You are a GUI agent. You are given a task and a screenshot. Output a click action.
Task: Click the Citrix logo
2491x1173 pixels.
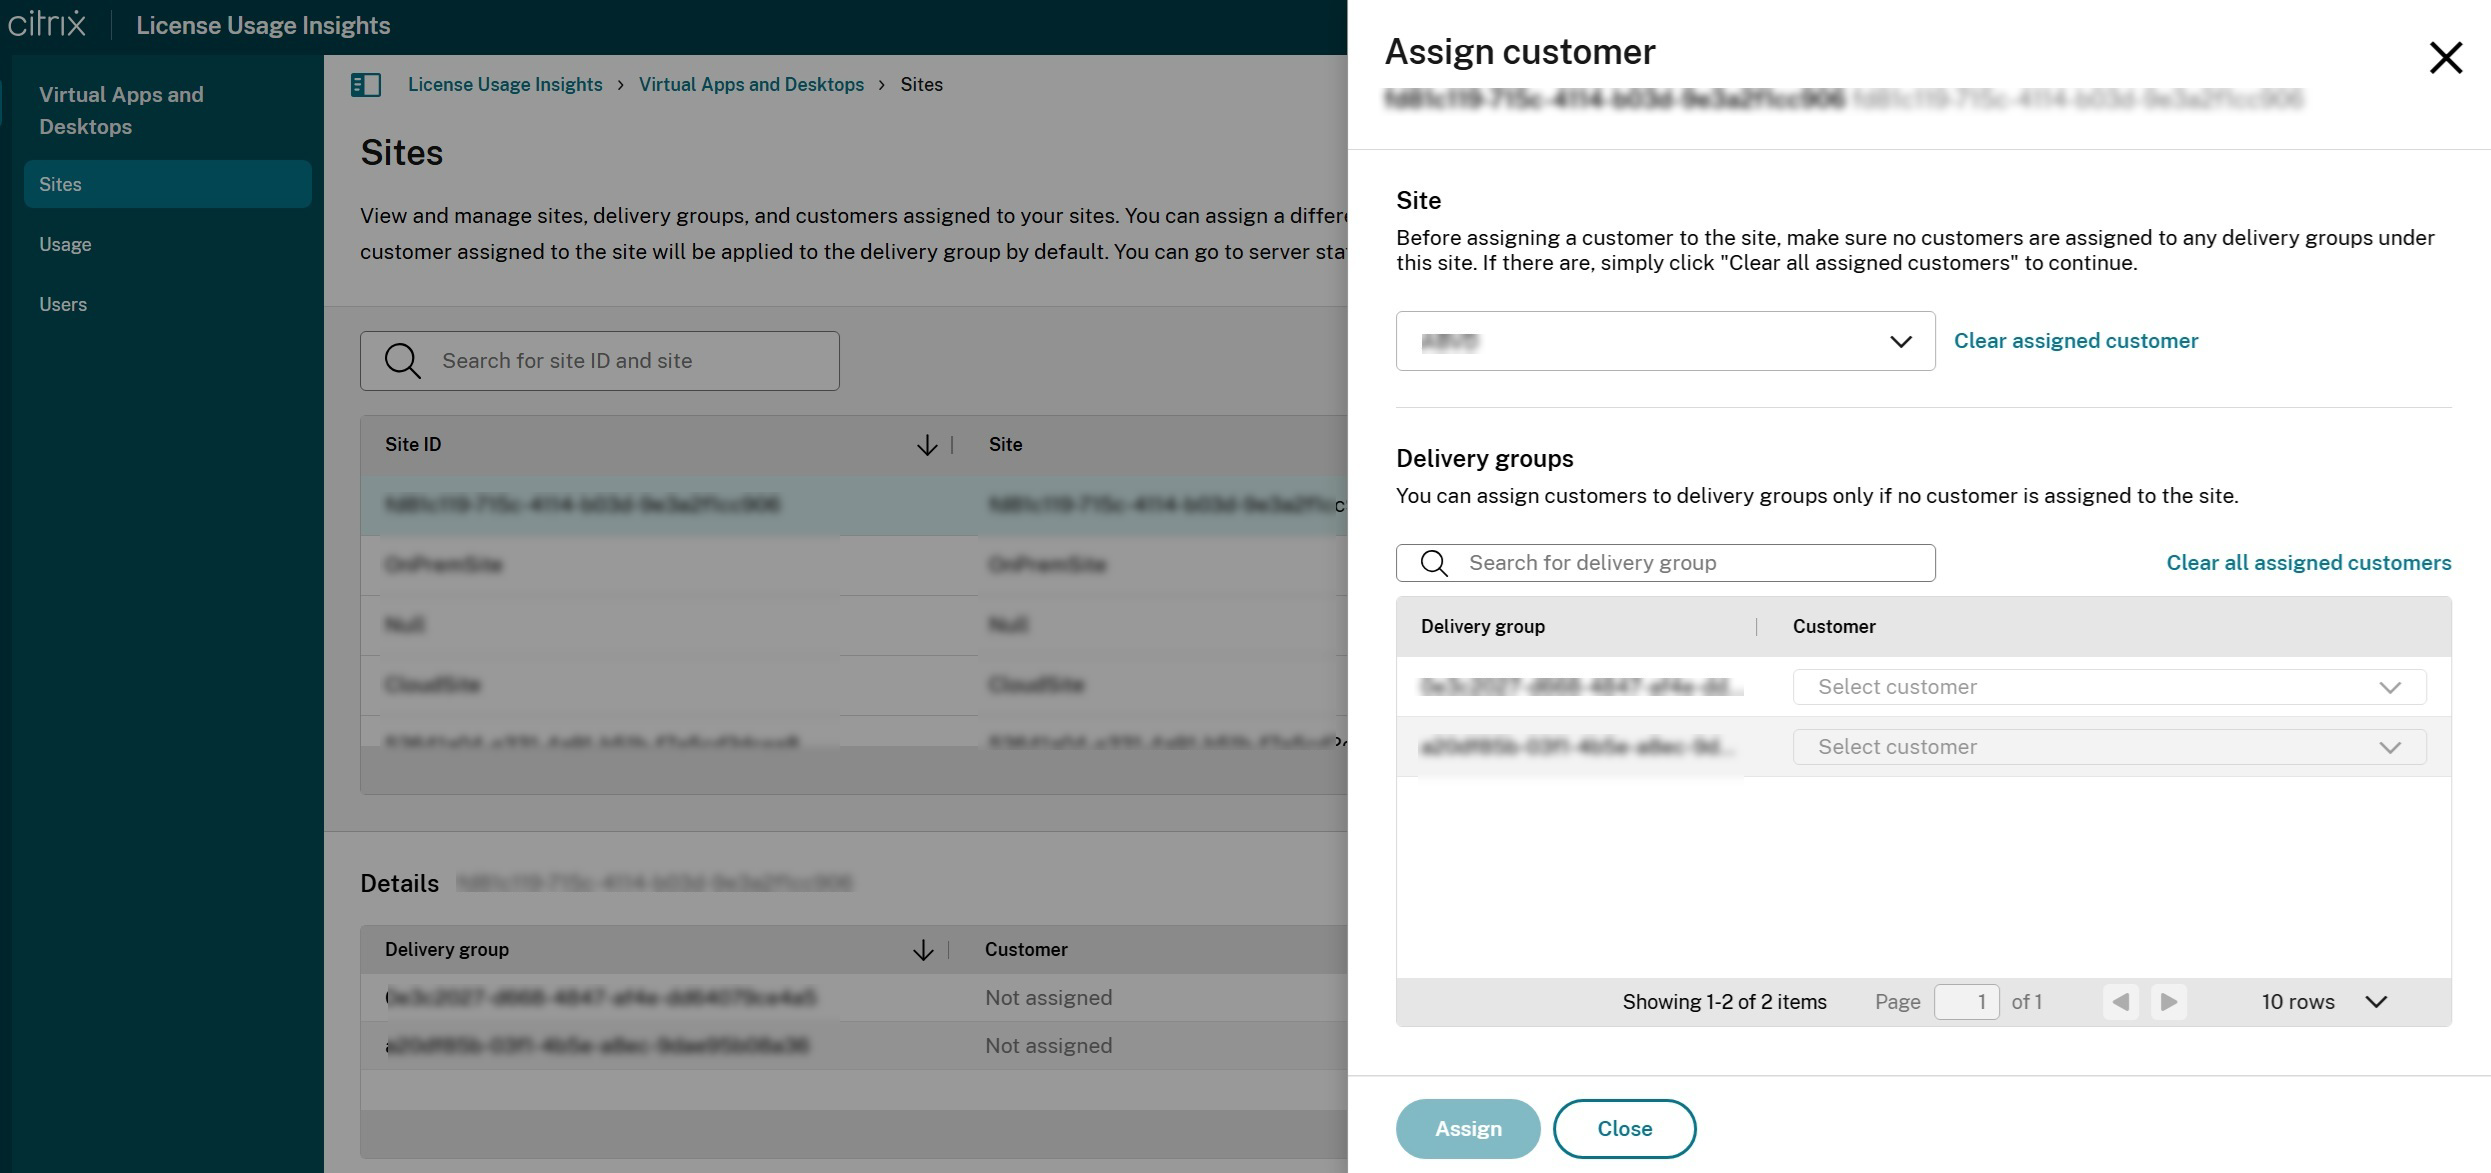(x=47, y=25)
